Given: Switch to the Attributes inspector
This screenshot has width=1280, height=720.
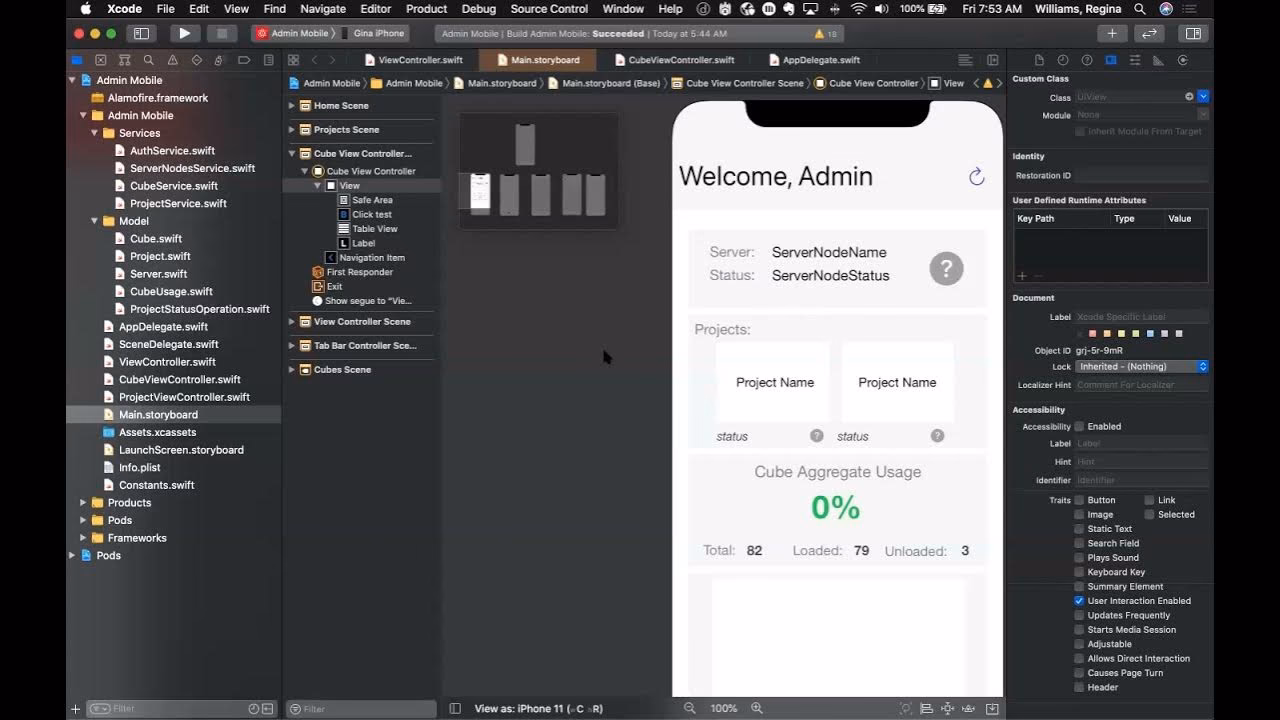Looking at the screenshot, I should point(1135,60).
